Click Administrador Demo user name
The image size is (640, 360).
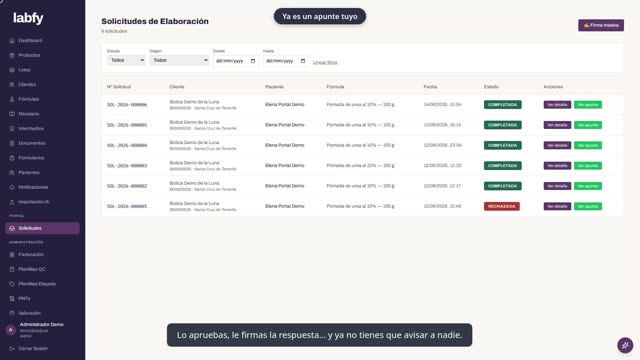click(x=42, y=324)
